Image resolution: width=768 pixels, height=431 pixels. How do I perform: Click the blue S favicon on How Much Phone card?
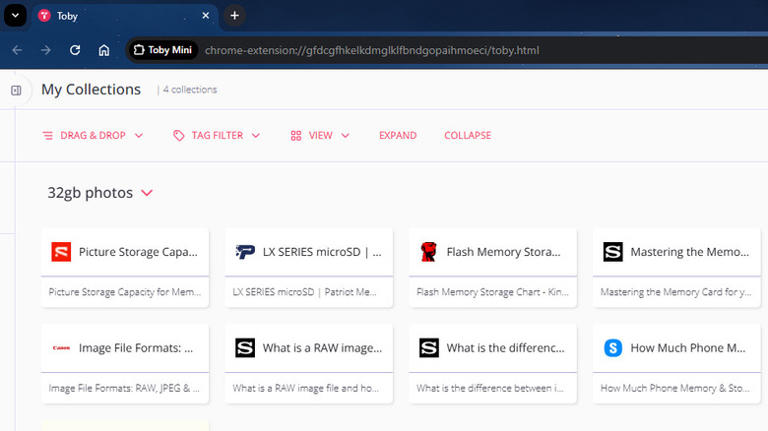pyautogui.click(x=613, y=348)
